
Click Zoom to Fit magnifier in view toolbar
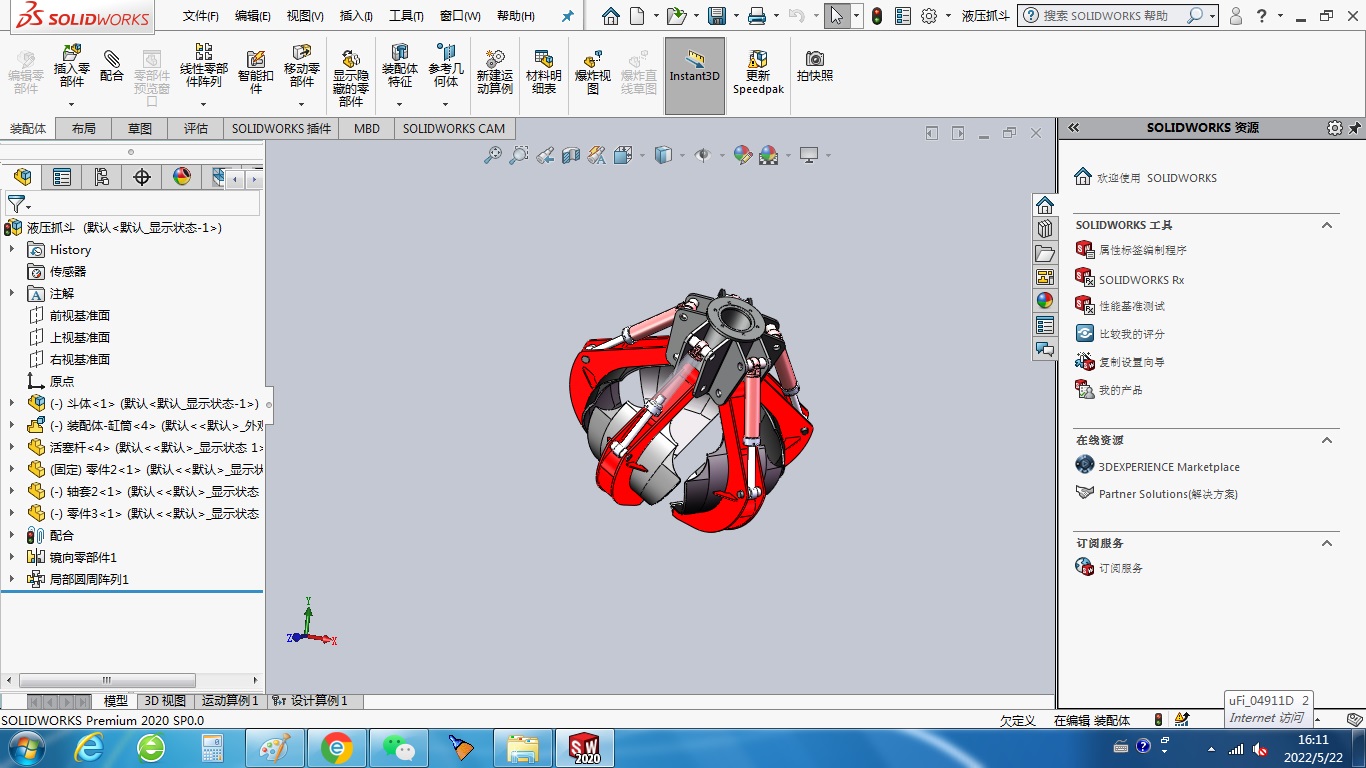(493, 155)
